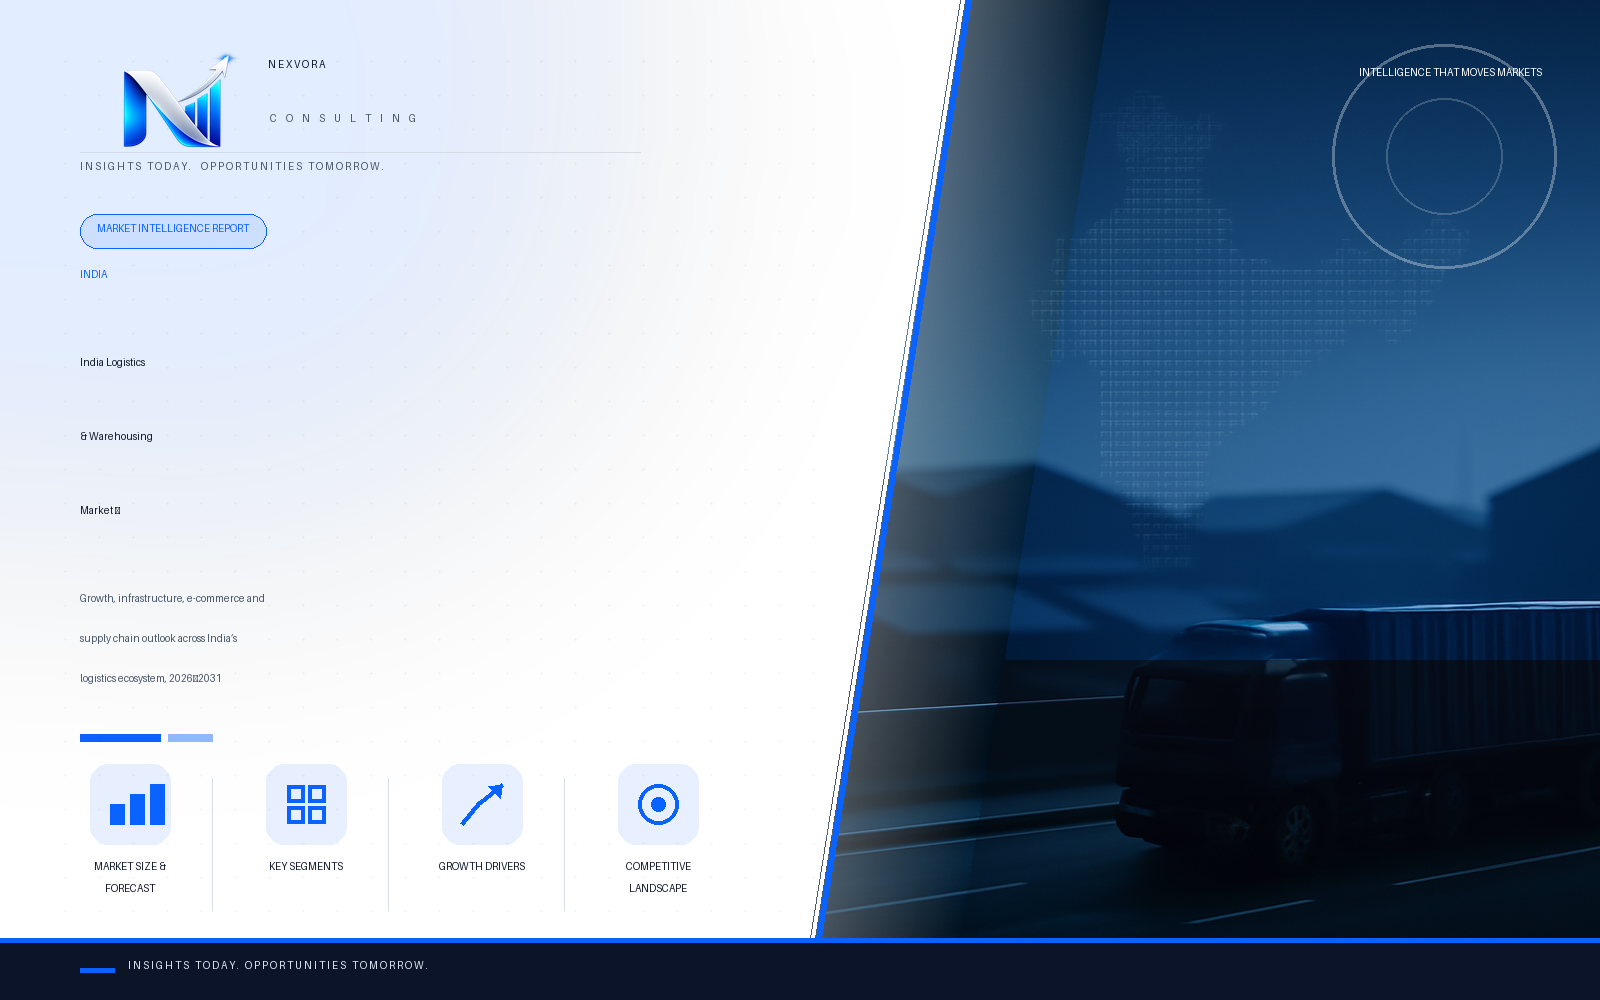Click the dark blue progress bar segment

coord(120,738)
